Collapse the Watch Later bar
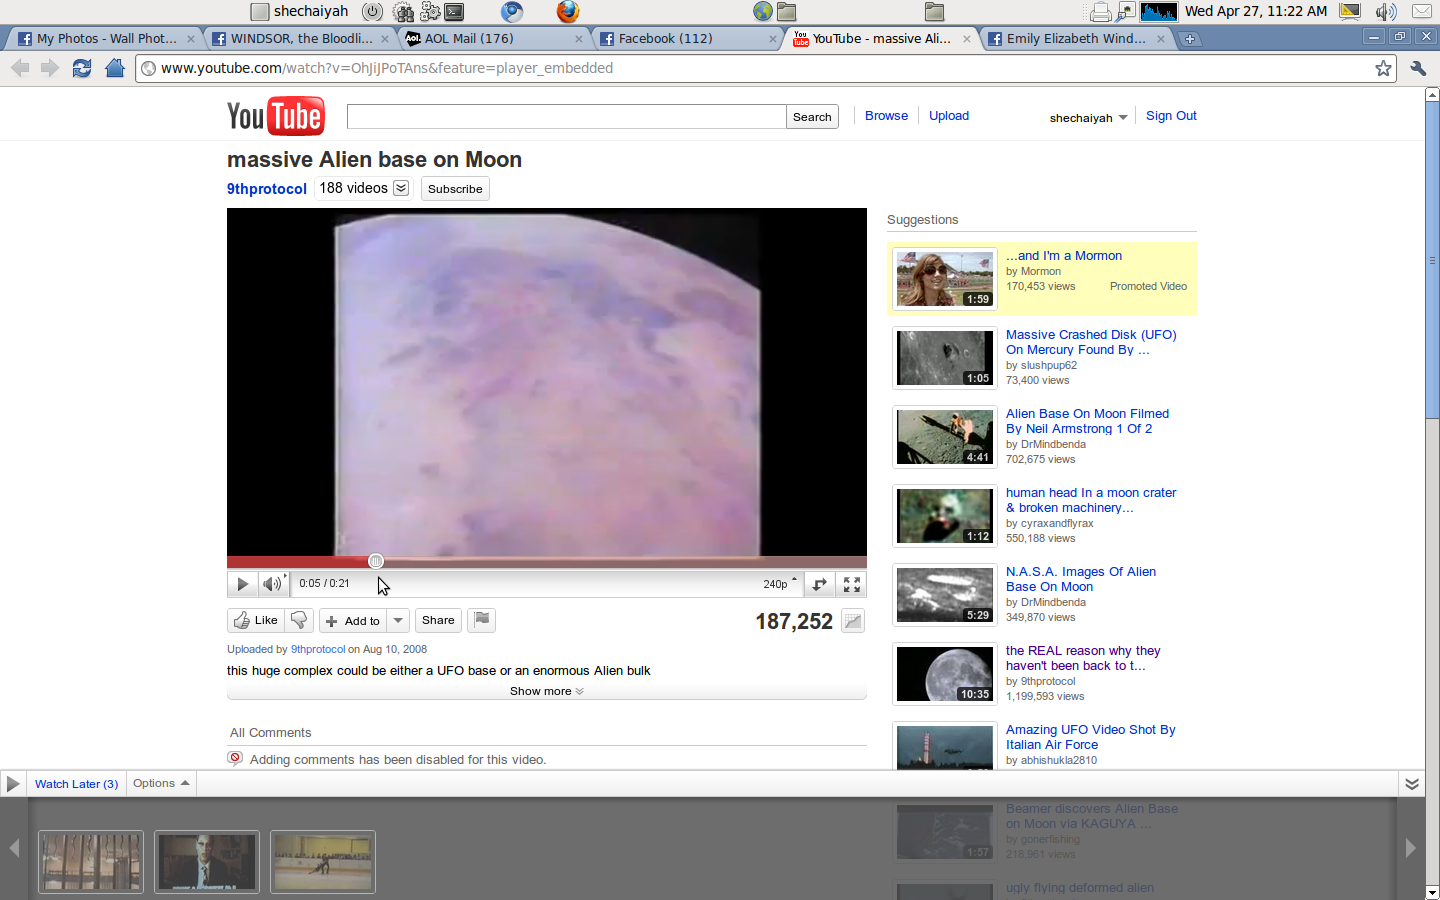Screen dimensions: 1440x900 [1411, 784]
